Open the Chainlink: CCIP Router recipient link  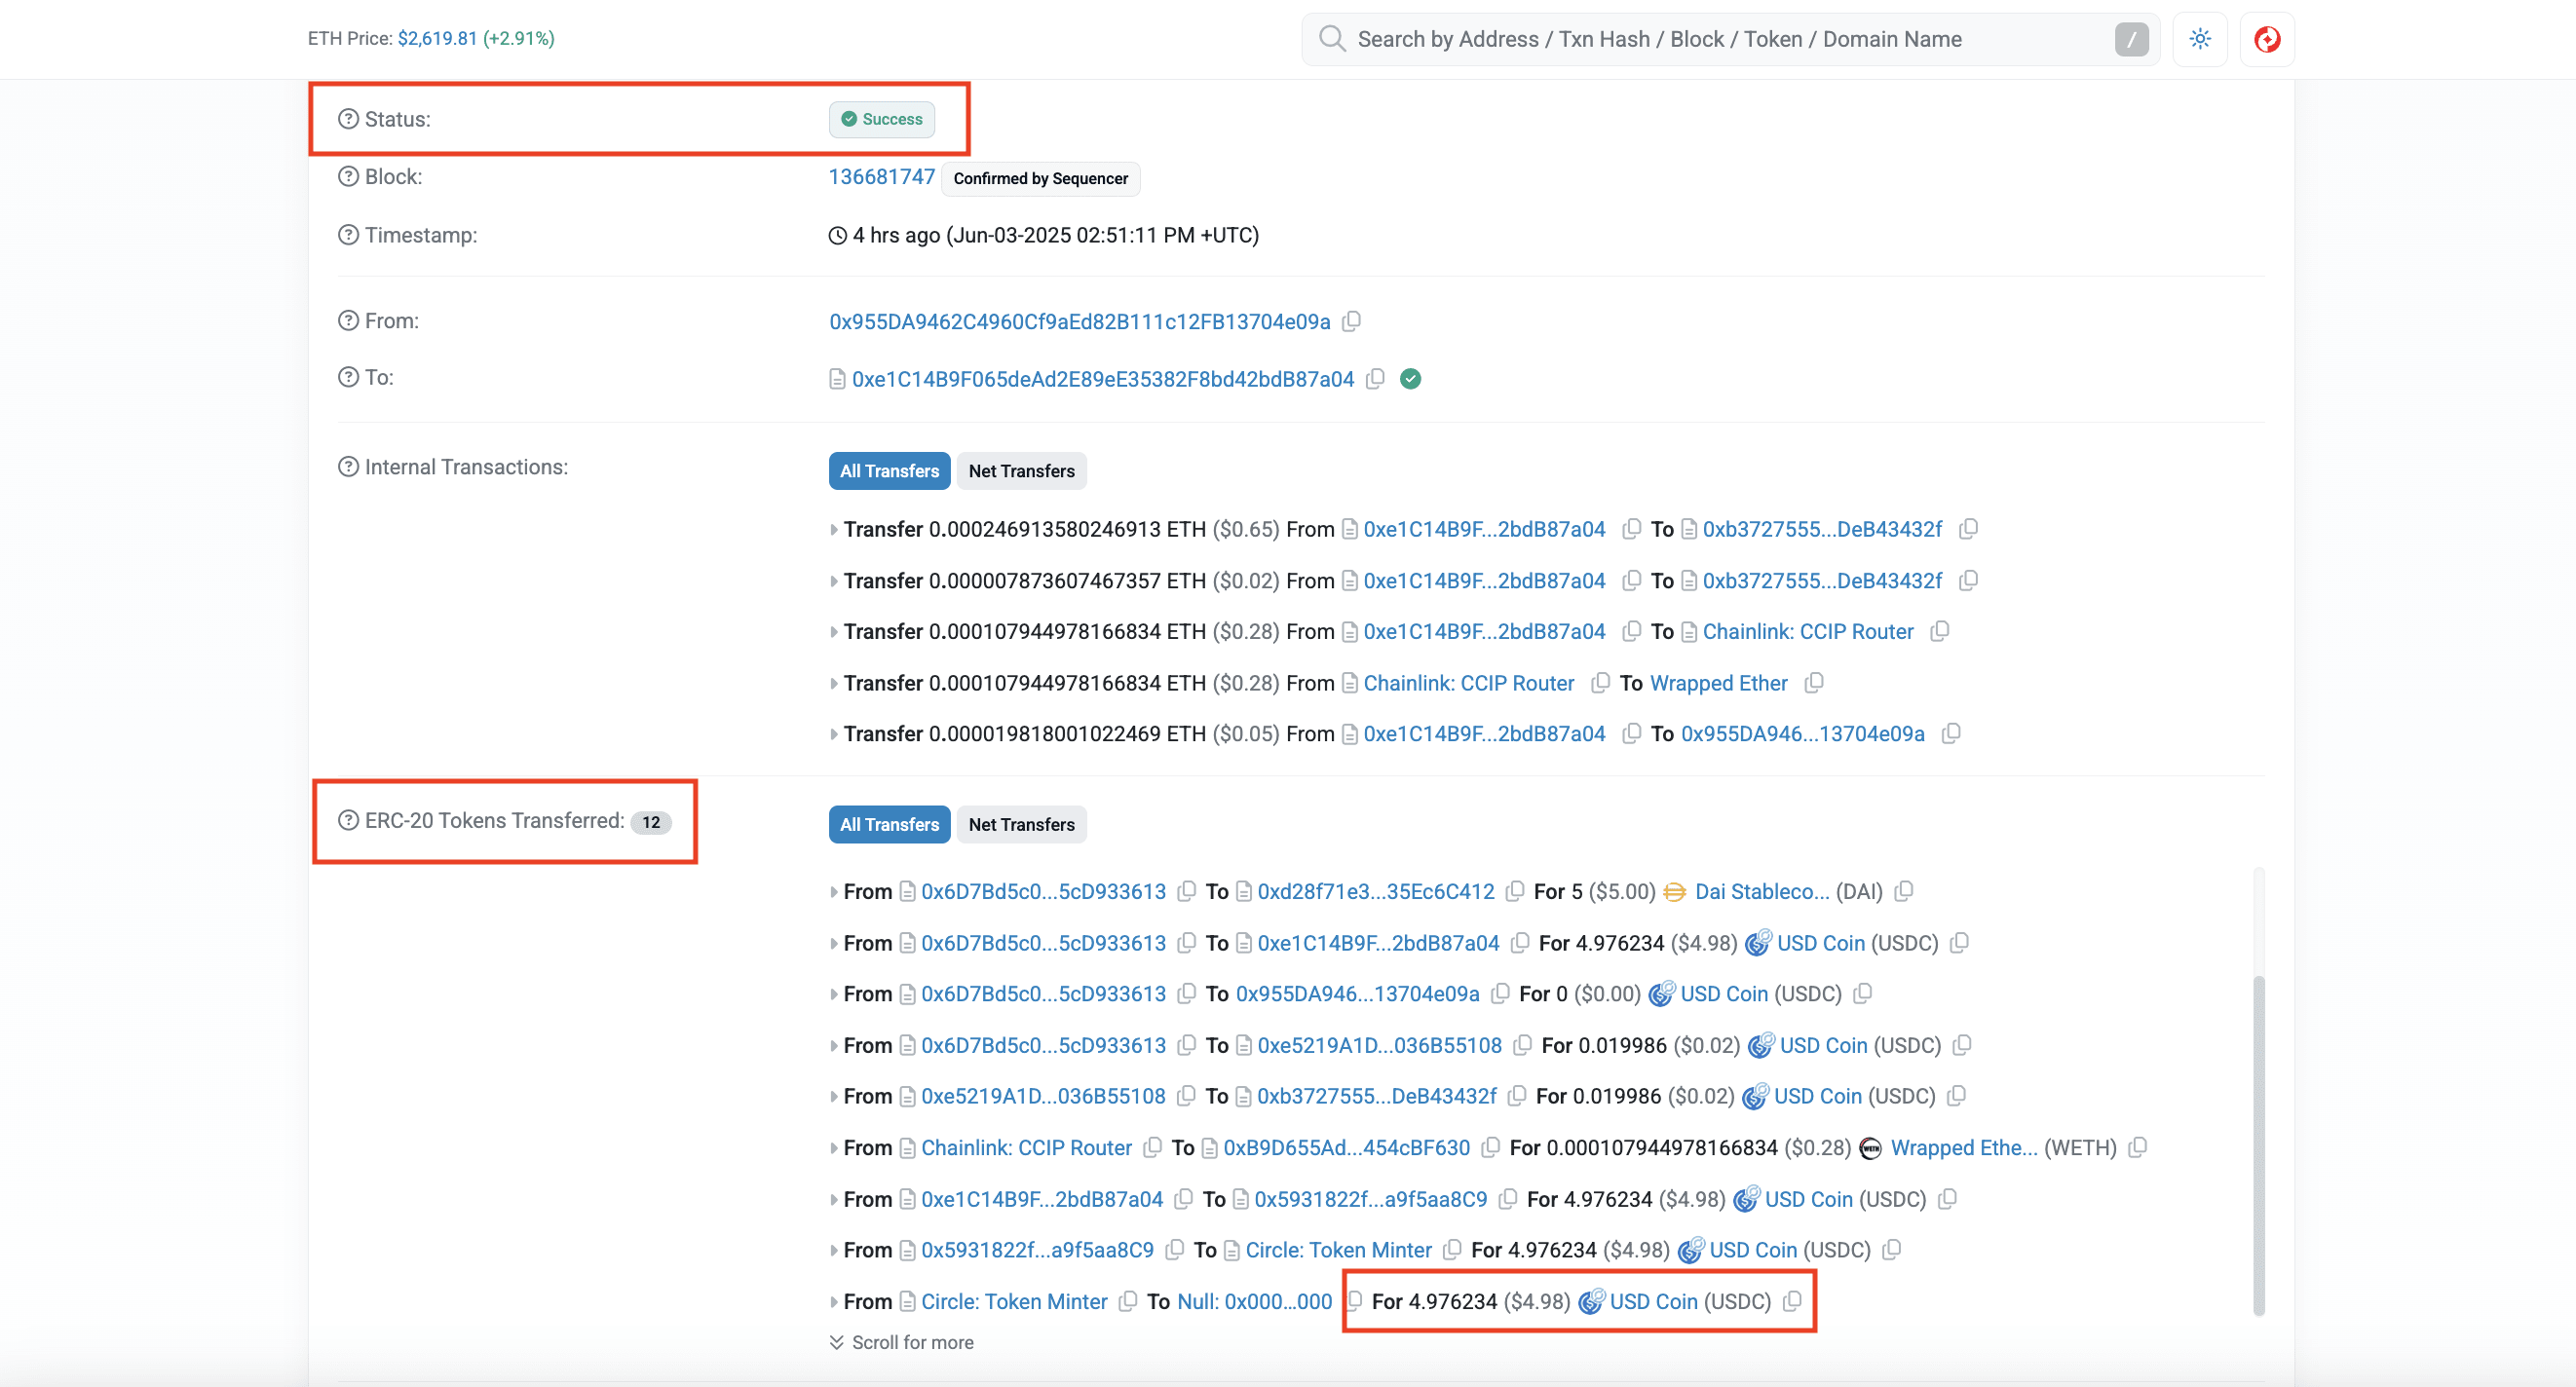[x=1807, y=632]
